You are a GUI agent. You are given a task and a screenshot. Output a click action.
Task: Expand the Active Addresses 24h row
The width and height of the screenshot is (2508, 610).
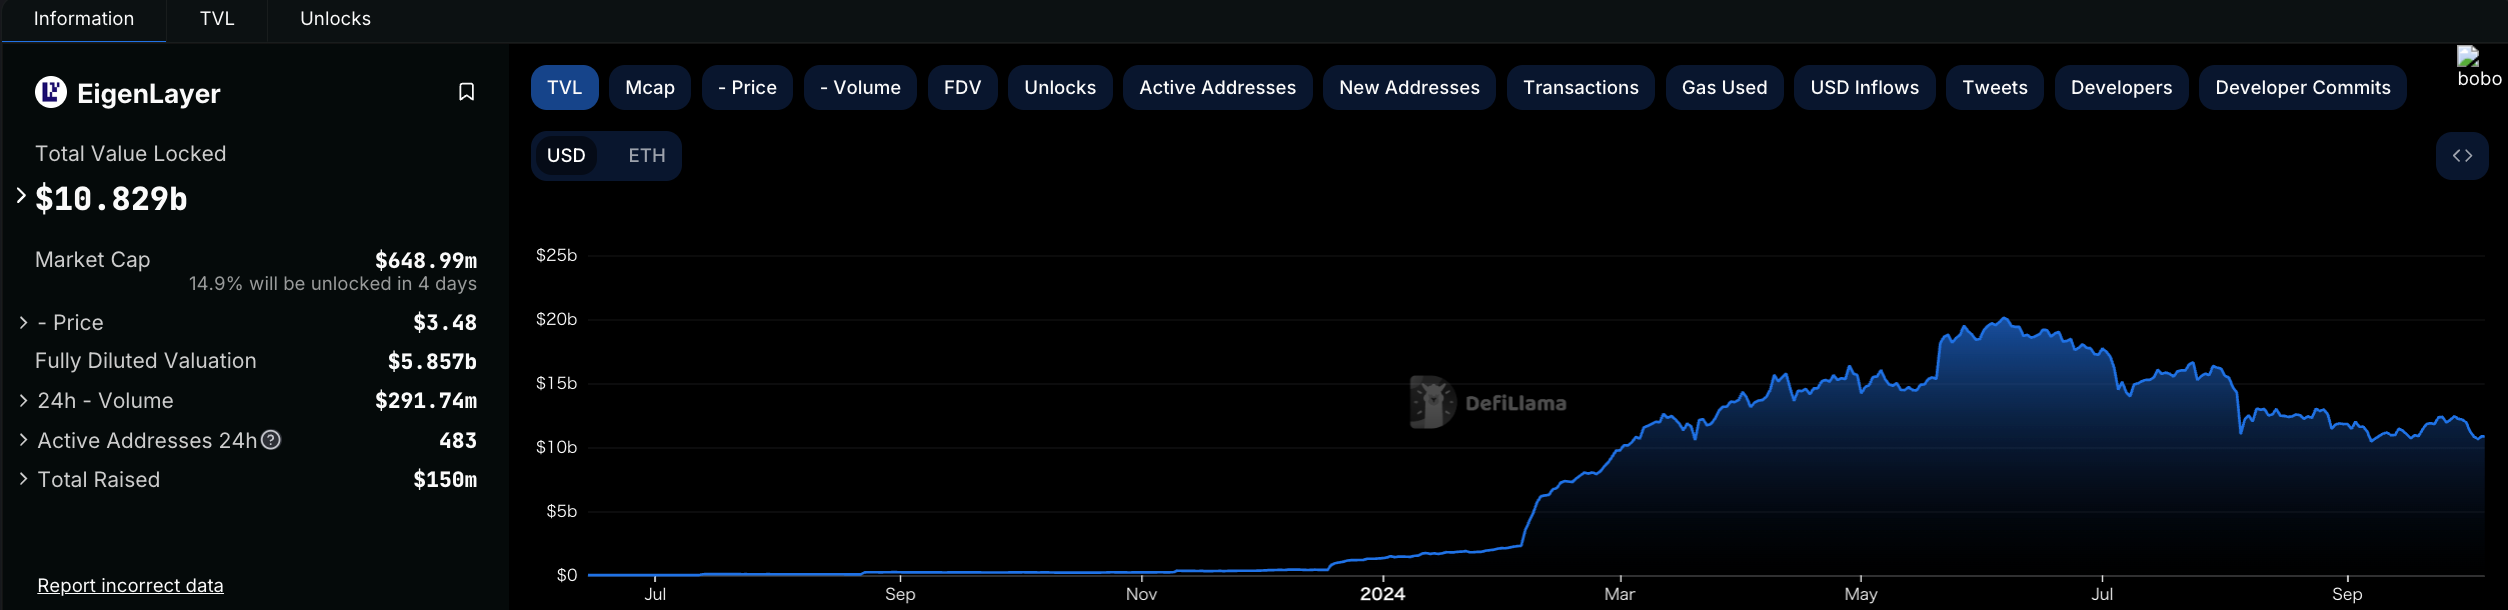coord(23,440)
